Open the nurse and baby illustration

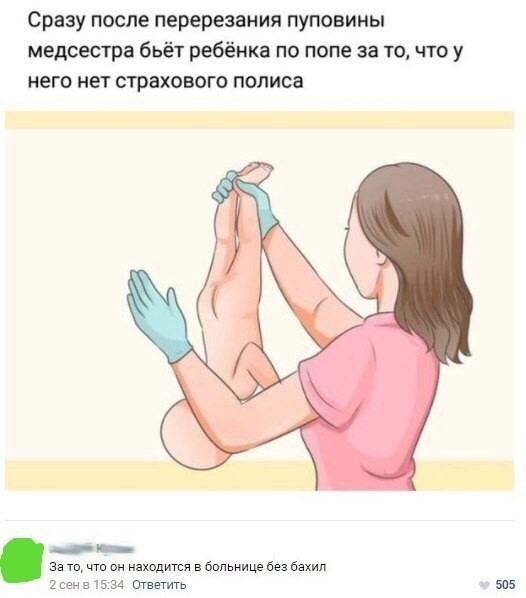coord(259,301)
